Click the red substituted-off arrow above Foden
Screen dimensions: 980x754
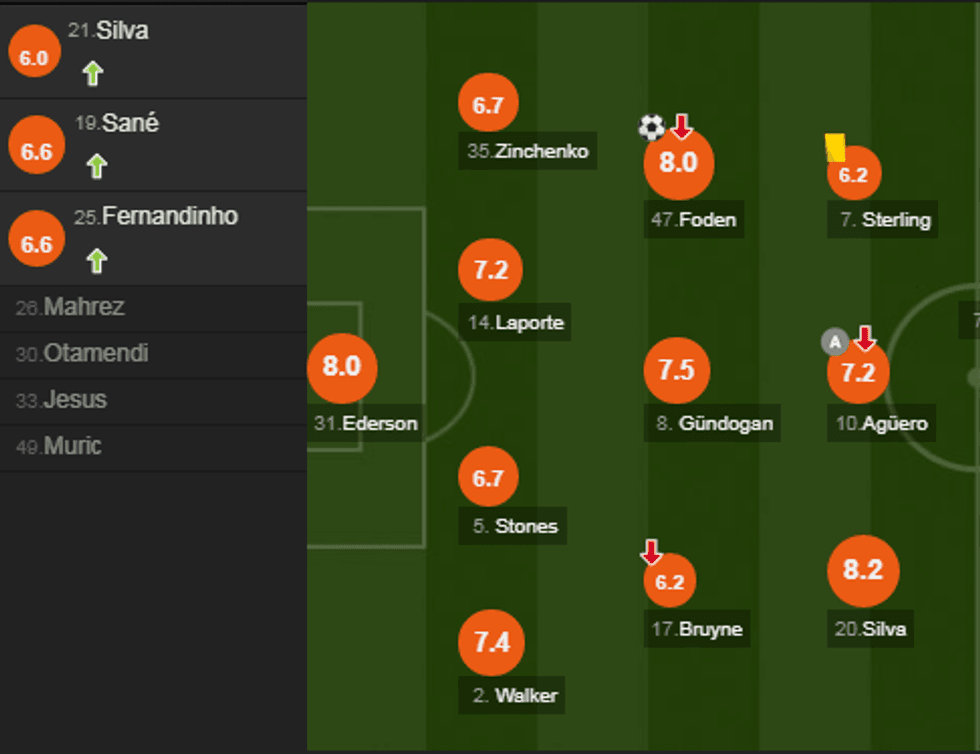682,127
